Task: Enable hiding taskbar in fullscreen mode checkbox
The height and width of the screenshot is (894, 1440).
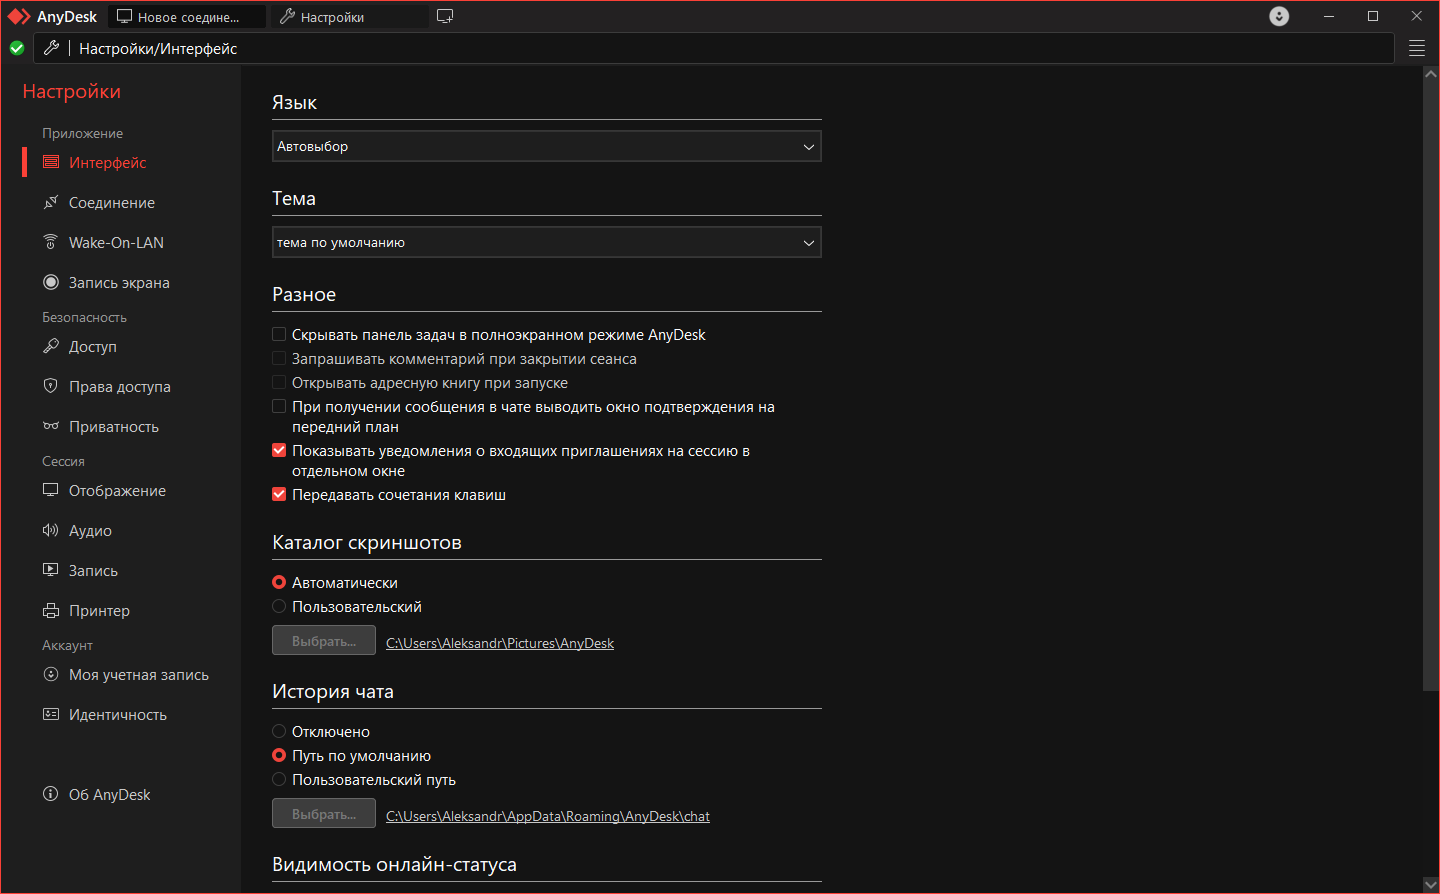Action: (279, 334)
